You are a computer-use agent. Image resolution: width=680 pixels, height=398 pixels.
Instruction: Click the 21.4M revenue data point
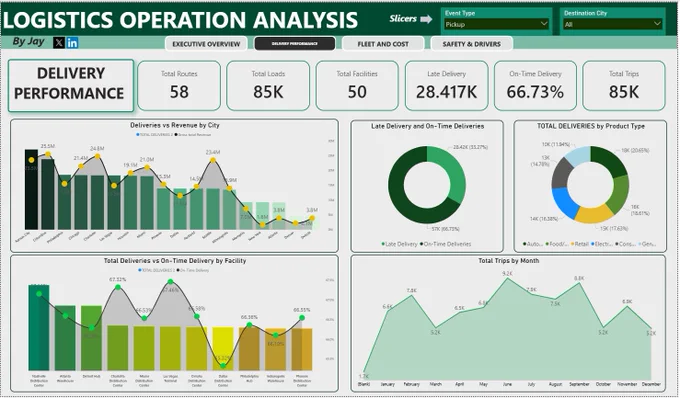point(81,166)
